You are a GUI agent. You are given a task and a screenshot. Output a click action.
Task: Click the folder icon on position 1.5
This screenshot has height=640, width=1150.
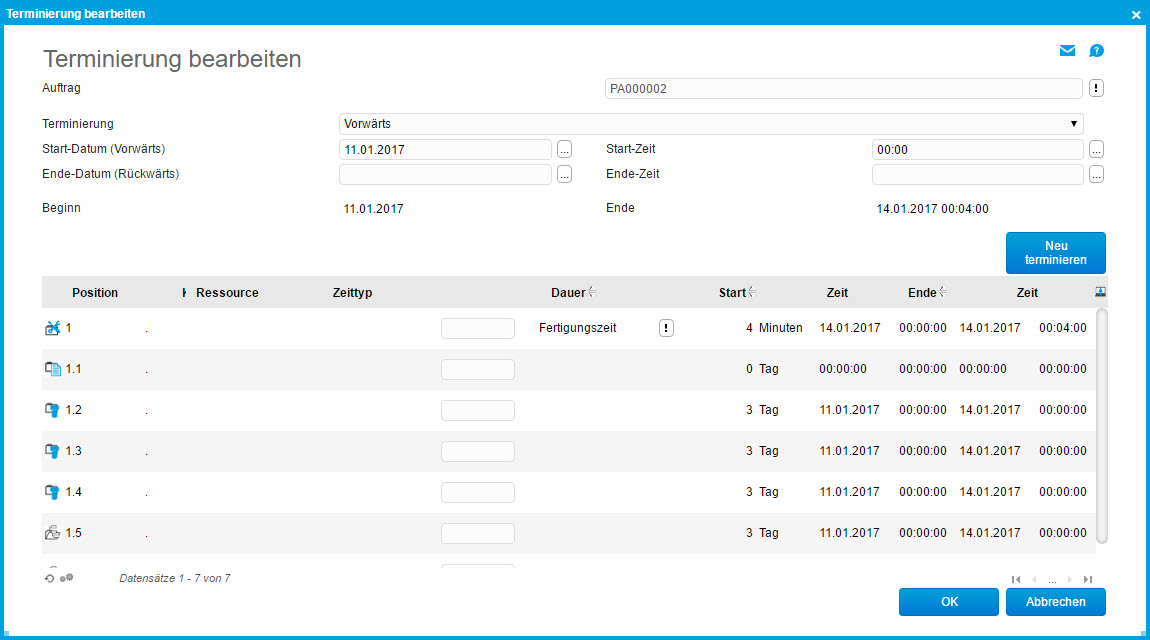click(x=52, y=532)
